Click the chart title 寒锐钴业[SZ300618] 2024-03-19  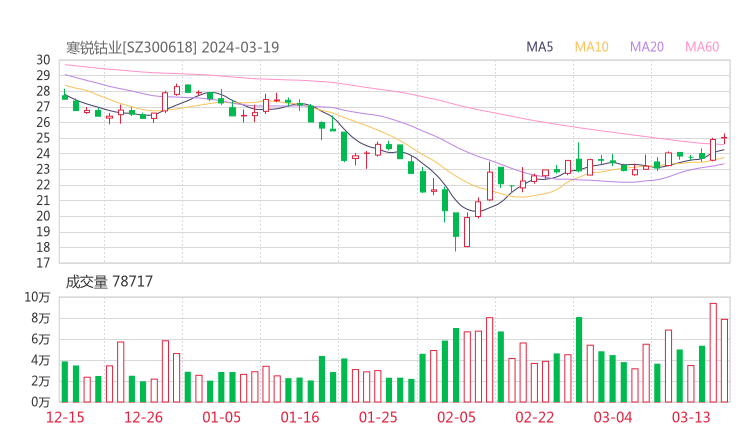[172, 47]
